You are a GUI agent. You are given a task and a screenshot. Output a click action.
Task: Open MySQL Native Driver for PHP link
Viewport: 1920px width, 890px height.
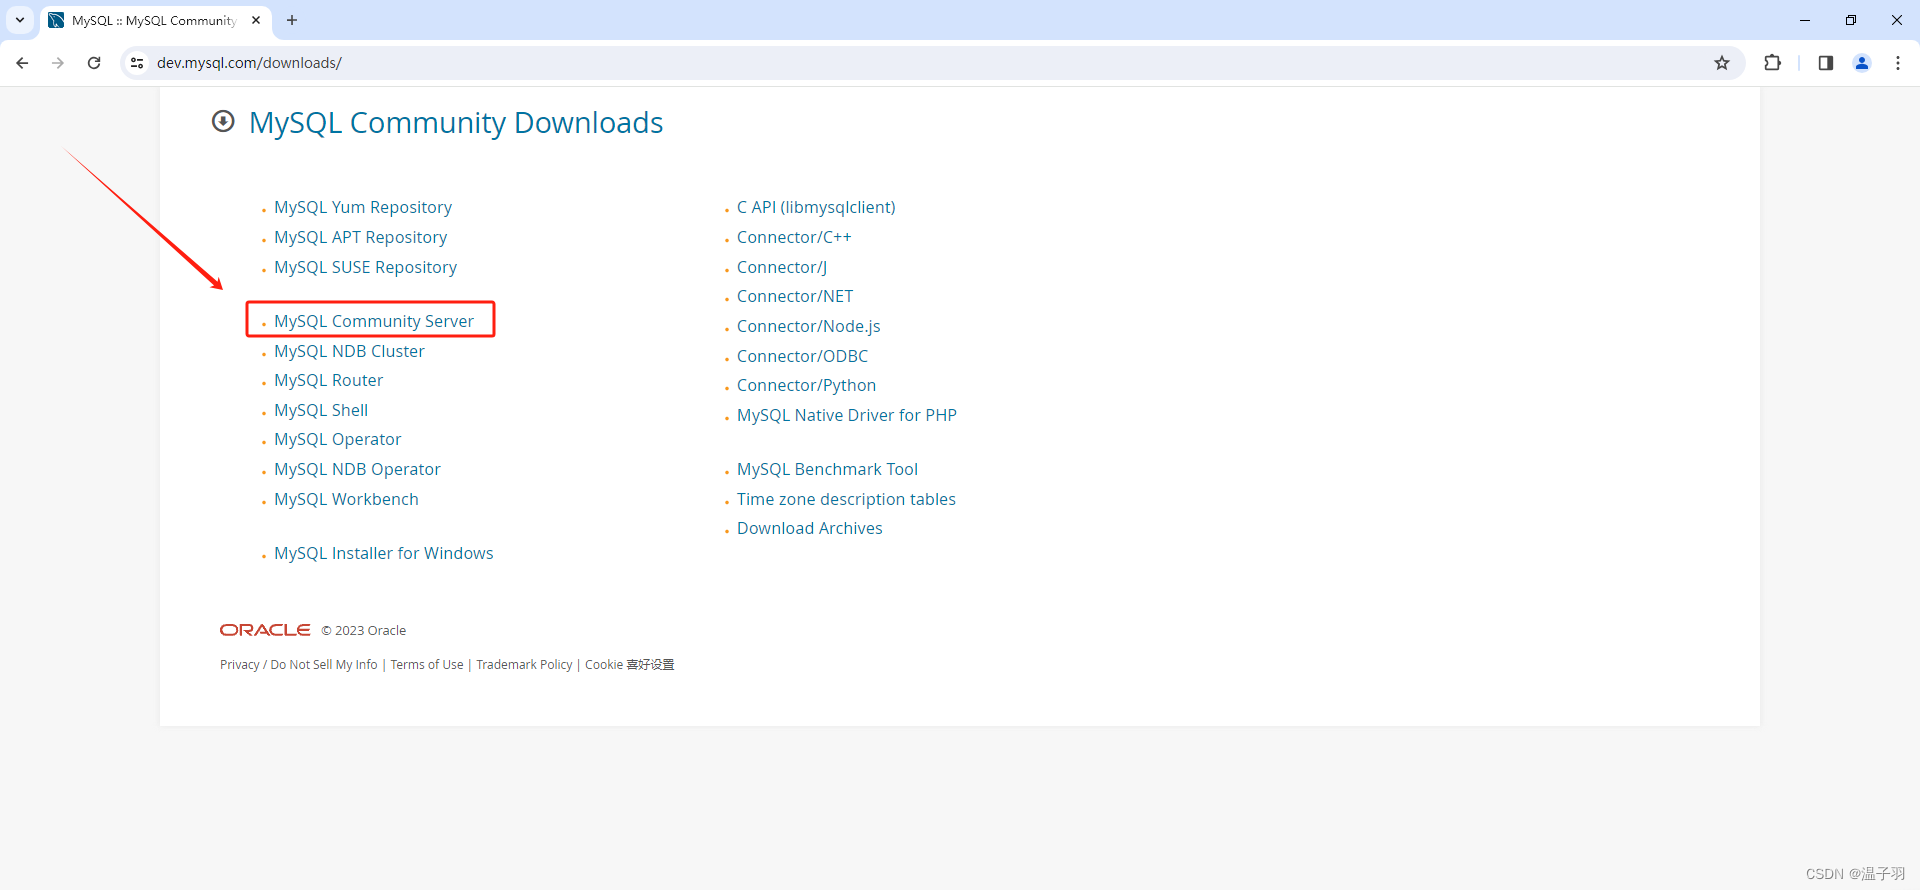(x=847, y=415)
